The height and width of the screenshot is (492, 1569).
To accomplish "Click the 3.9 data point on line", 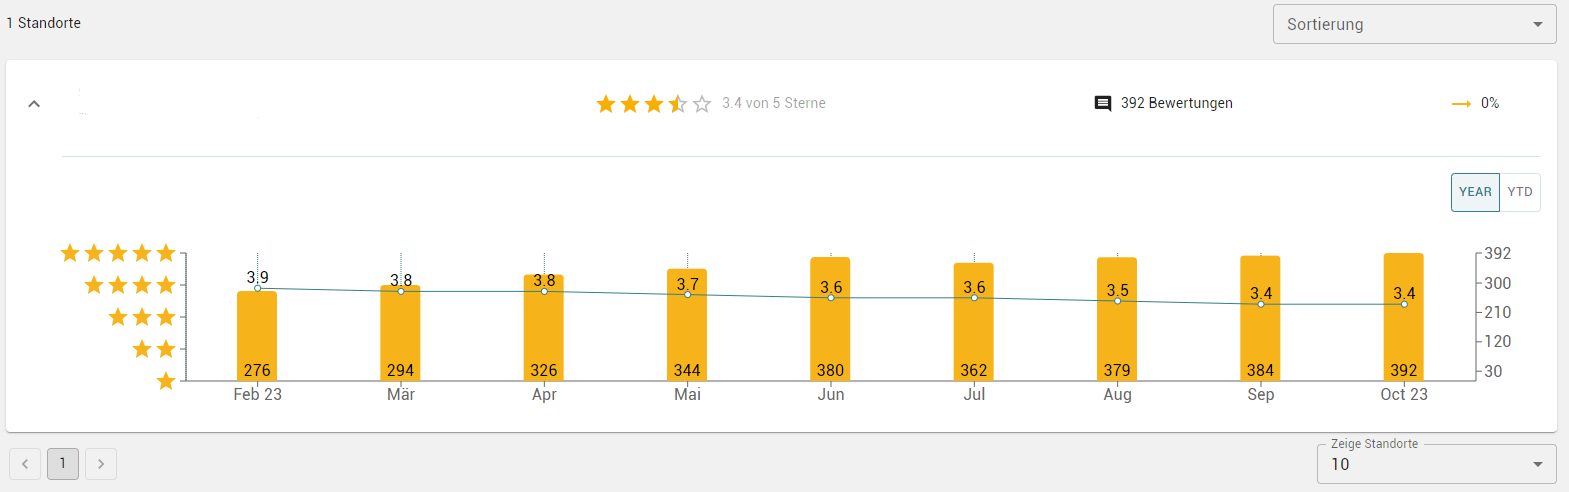I will click(258, 288).
